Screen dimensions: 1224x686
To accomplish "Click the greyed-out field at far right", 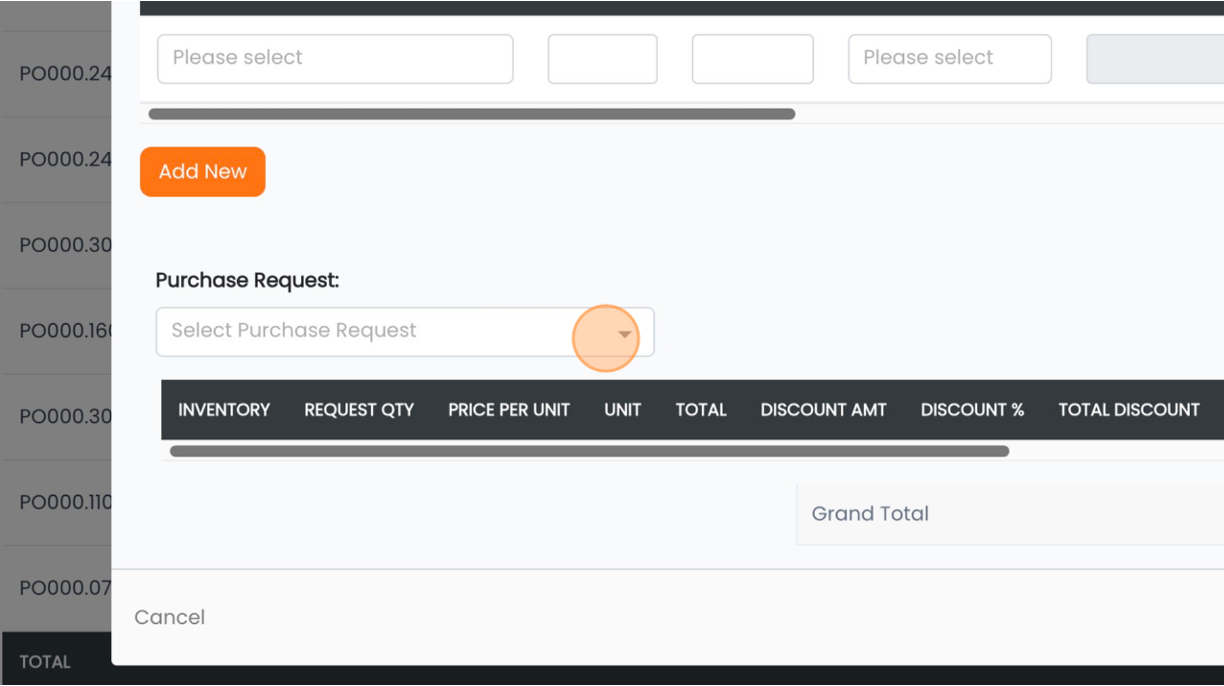I will click(1155, 59).
